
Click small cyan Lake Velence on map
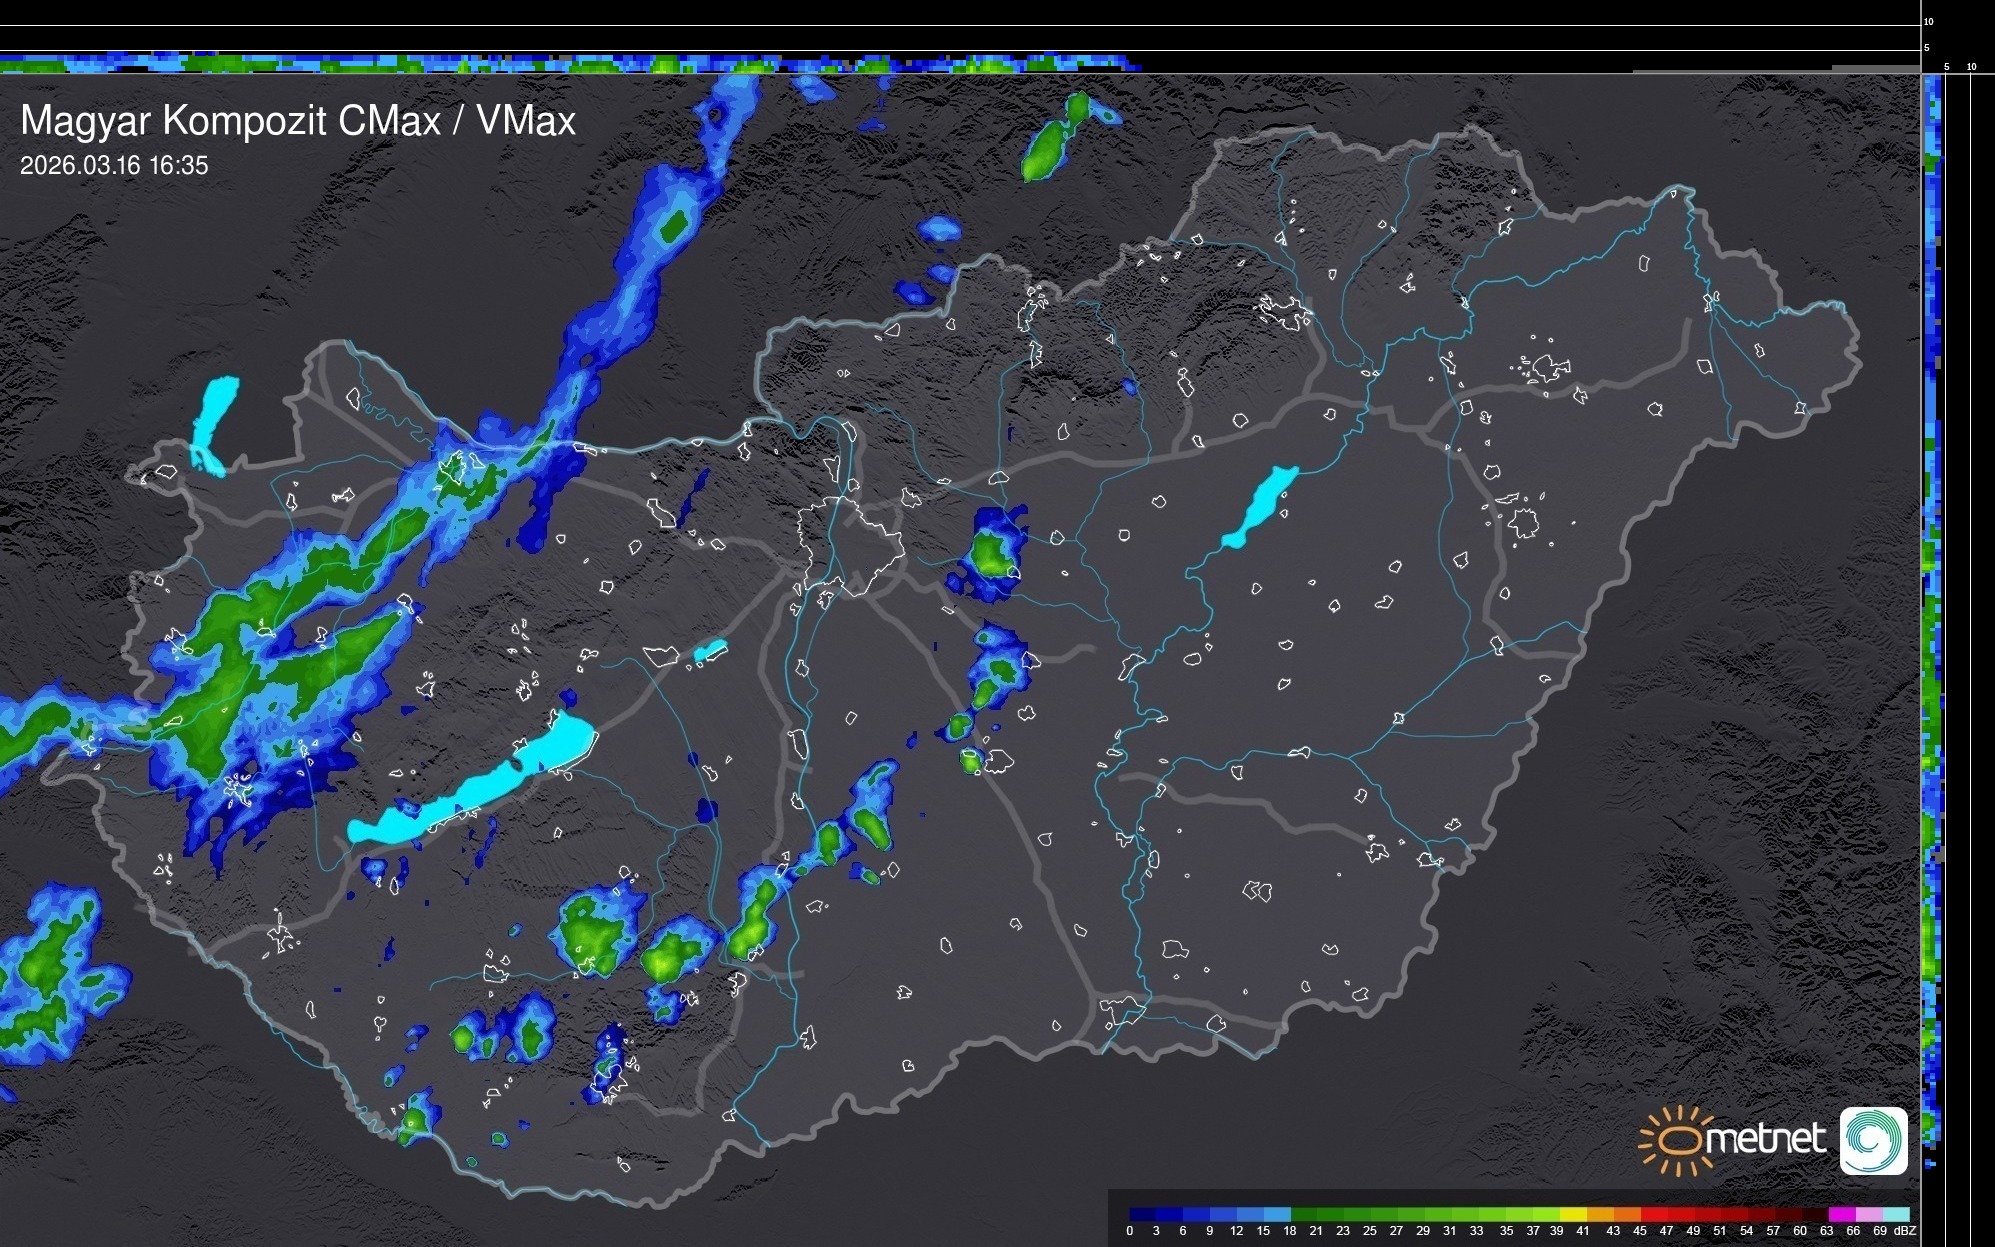click(710, 651)
